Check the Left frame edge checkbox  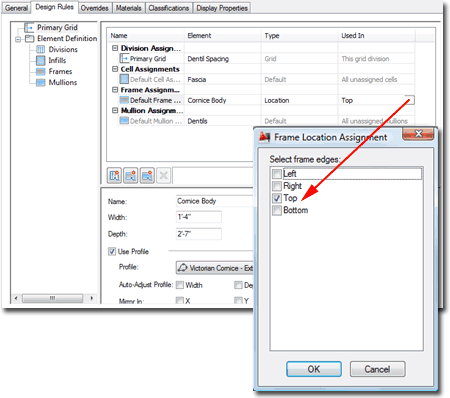pyautogui.click(x=277, y=174)
